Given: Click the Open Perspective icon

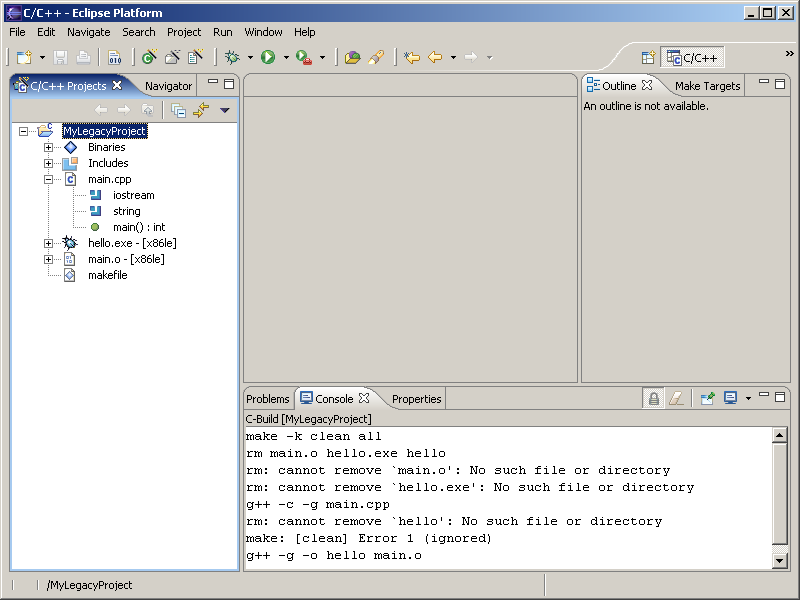Looking at the screenshot, I should tap(647, 58).
